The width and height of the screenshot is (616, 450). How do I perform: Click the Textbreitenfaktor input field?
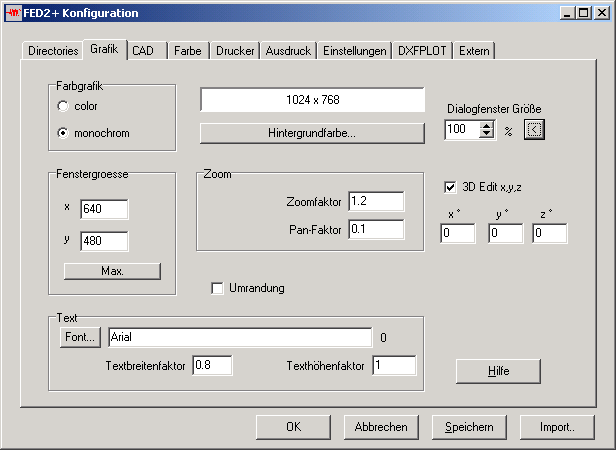click(x=212, y=366)
